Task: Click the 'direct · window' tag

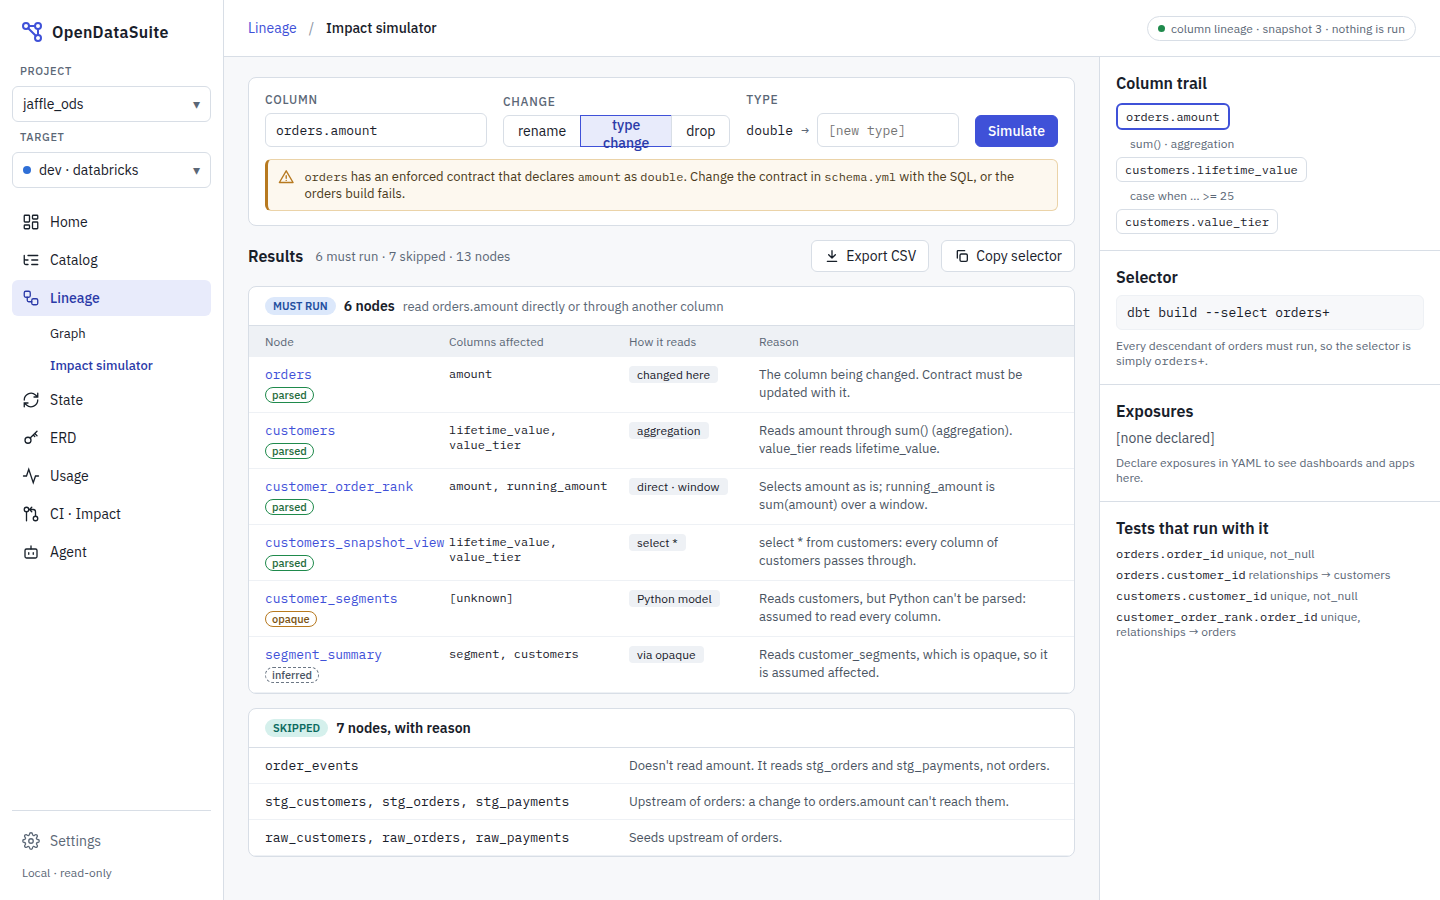Action: point(678,487)
